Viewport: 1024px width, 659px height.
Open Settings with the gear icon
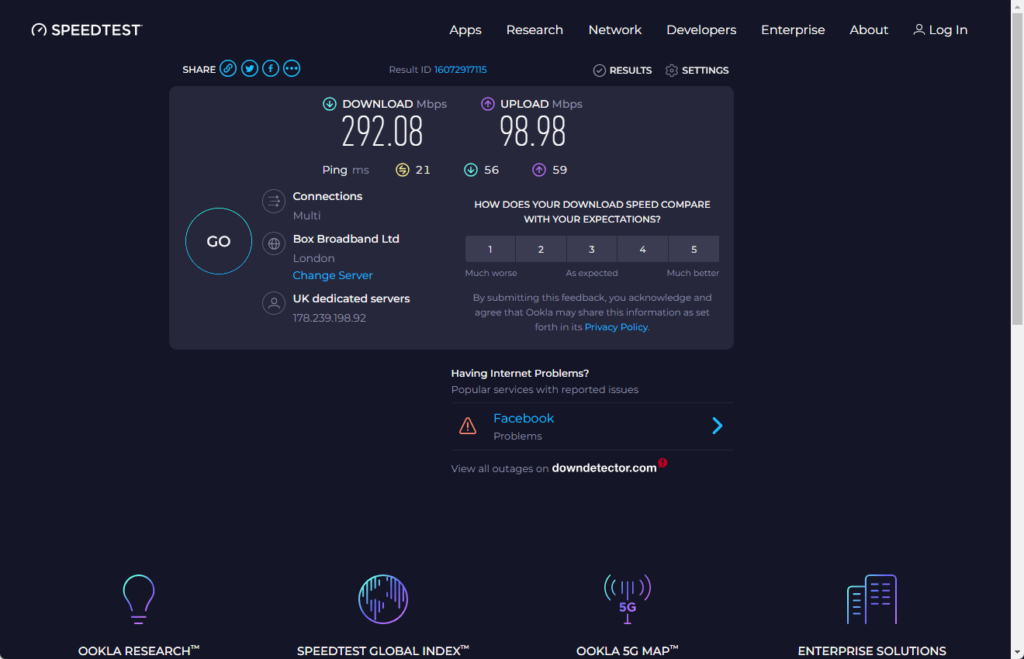tap(697, 71)
